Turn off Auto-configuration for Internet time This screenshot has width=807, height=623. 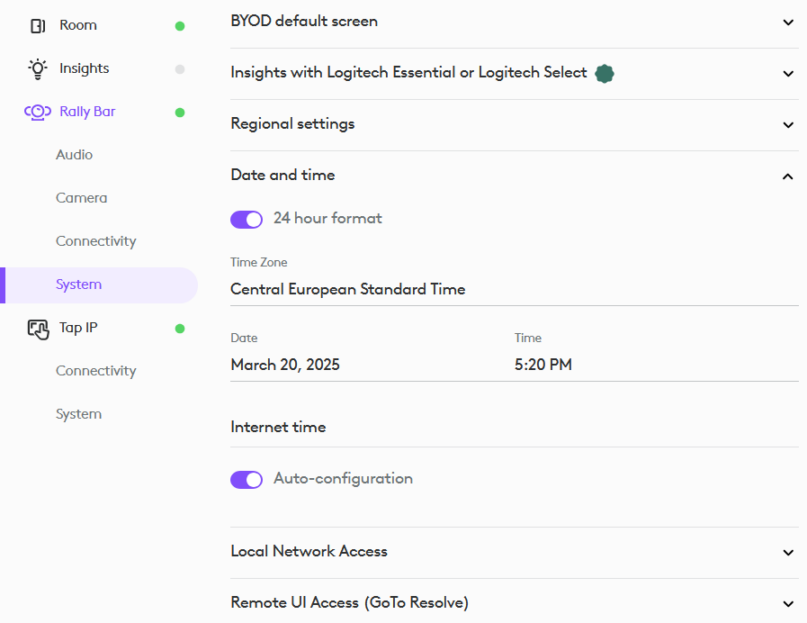coord(246,479)
